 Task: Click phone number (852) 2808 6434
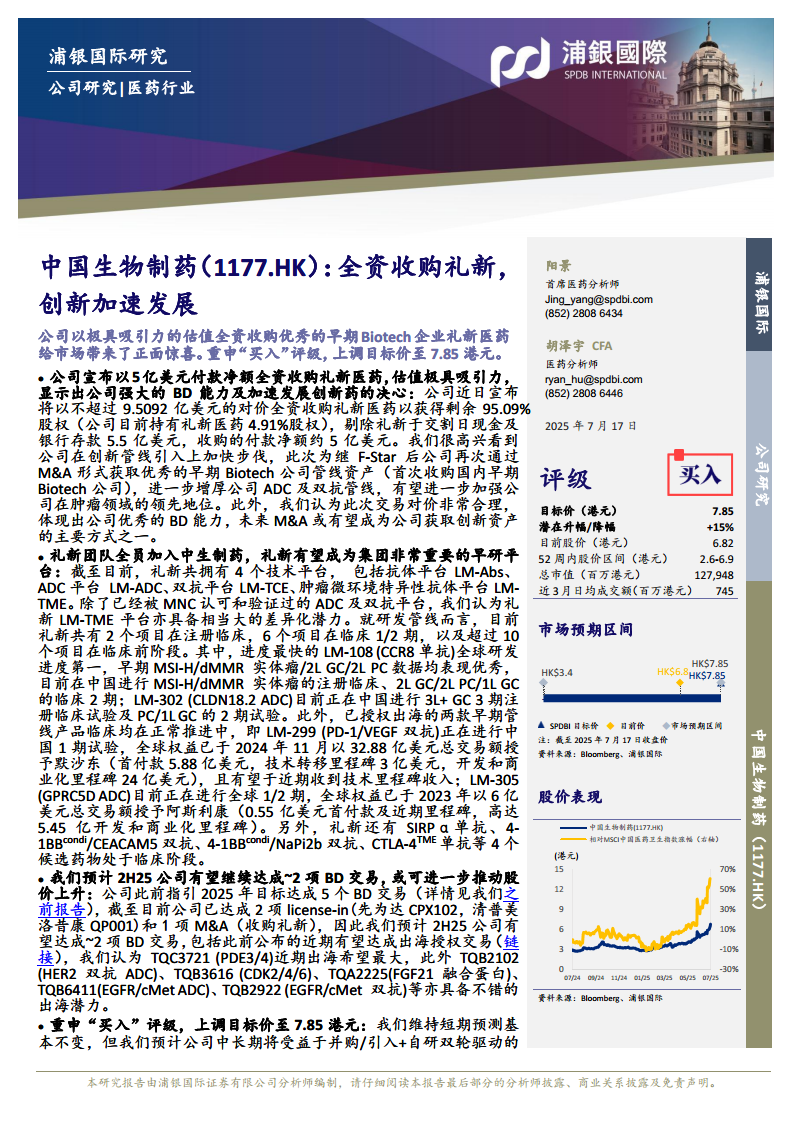(583, 313)
